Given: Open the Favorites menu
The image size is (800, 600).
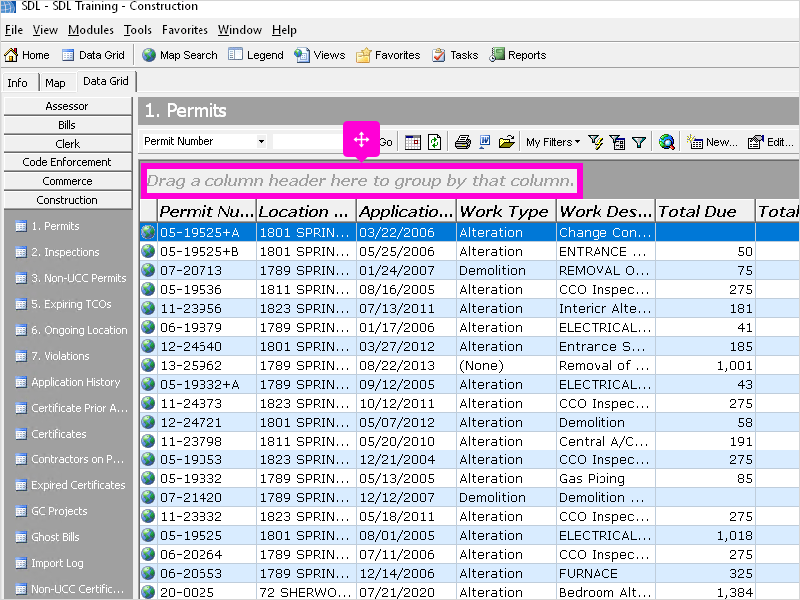Looking at the screenshot, I should [x=185, y=30].
